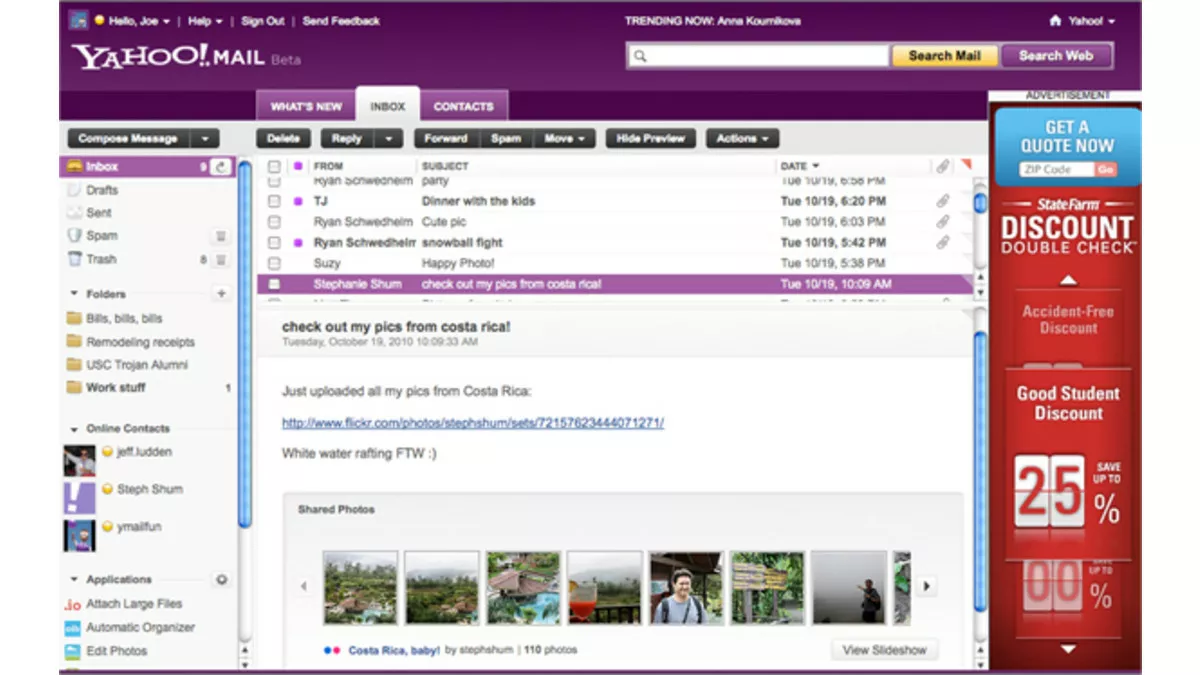Viewport: 1200px width, 675px height.
Task: Open the Compose Message dropdown arrow
Action: (x=204, y=139)
